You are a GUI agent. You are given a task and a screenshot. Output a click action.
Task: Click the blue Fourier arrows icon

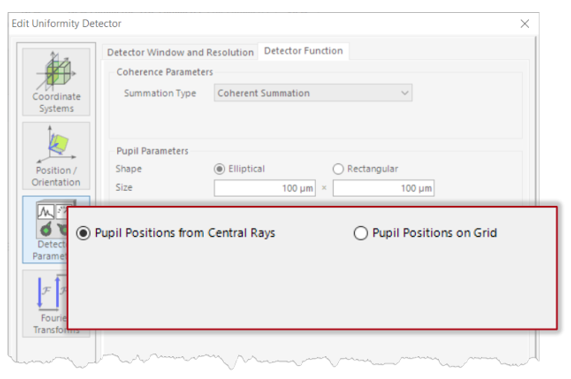tap(51, 292)
